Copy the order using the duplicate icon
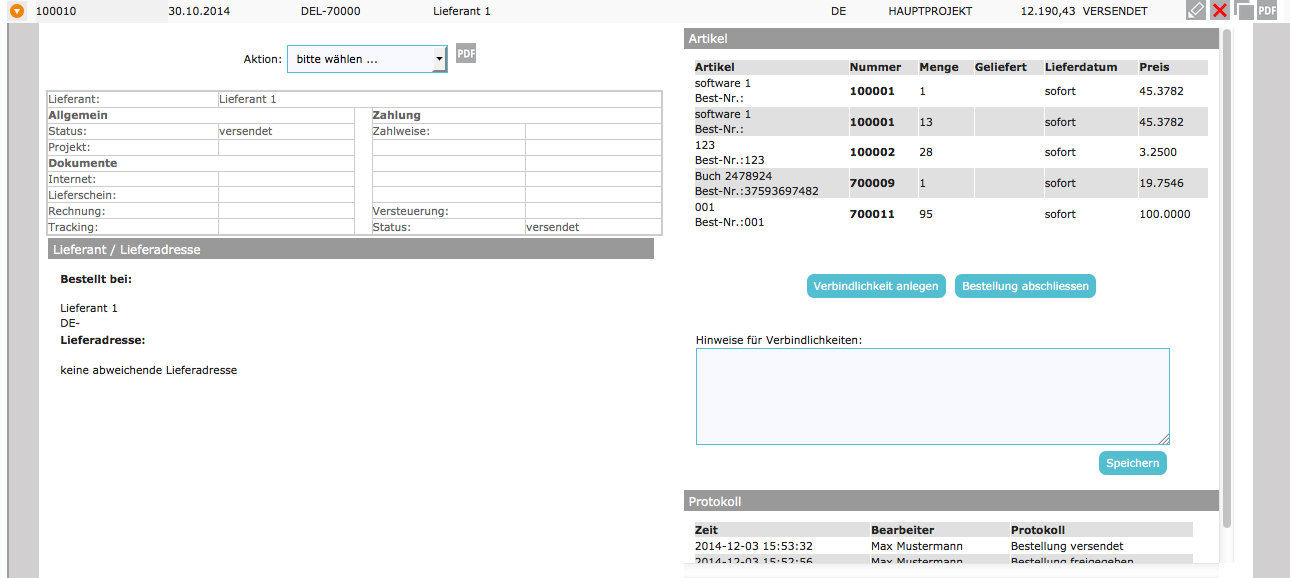This screenshot has height=578, width=1290. click(x=1244, y=10)
